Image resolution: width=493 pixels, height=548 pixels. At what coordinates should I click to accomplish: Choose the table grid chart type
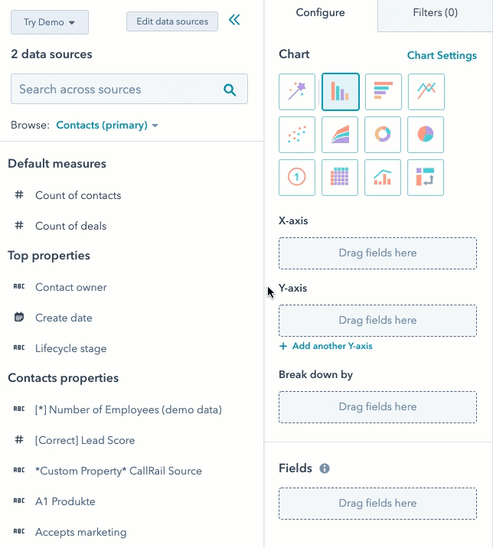click(340, 178)
